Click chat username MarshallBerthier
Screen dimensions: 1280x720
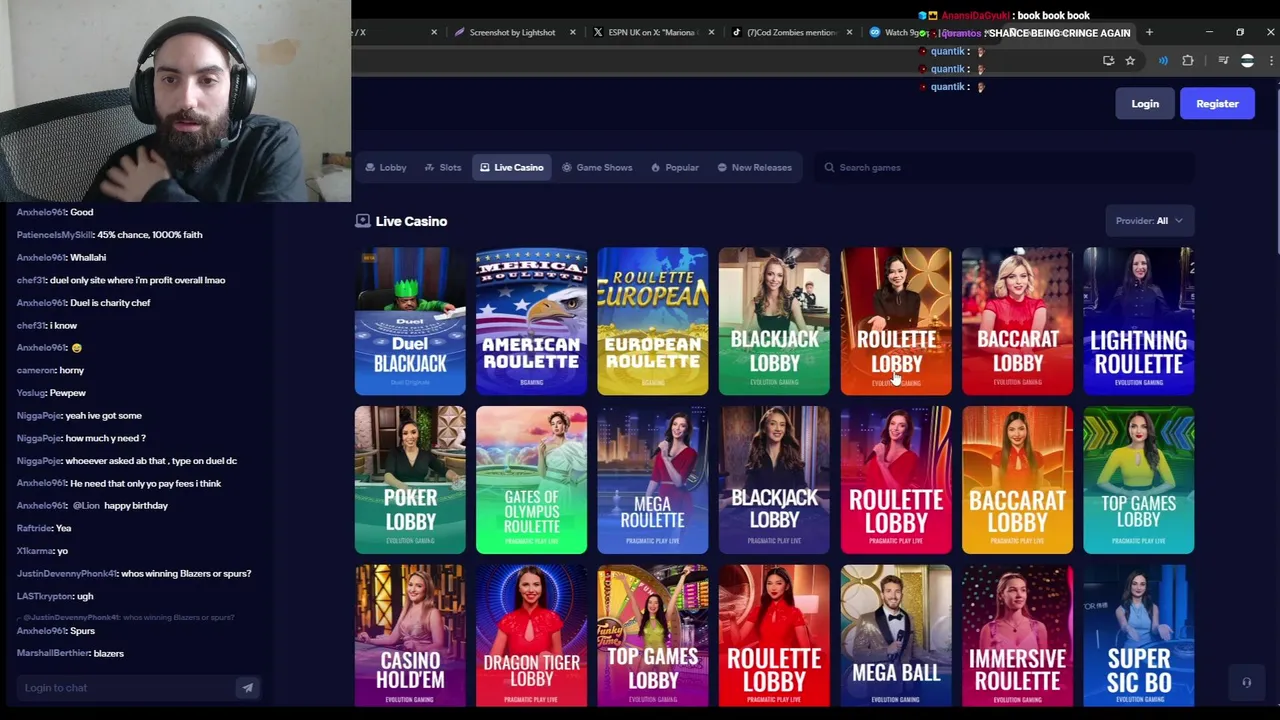pos(53,653)
